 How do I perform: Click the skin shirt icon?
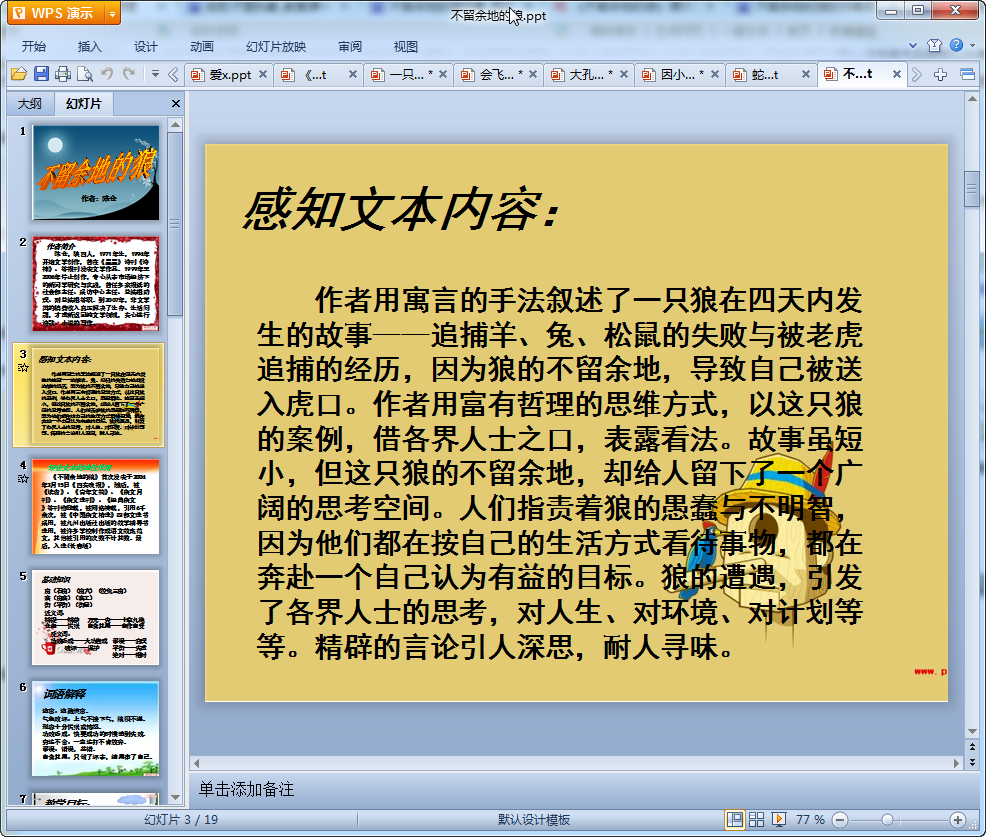click(x=934, y=45)
